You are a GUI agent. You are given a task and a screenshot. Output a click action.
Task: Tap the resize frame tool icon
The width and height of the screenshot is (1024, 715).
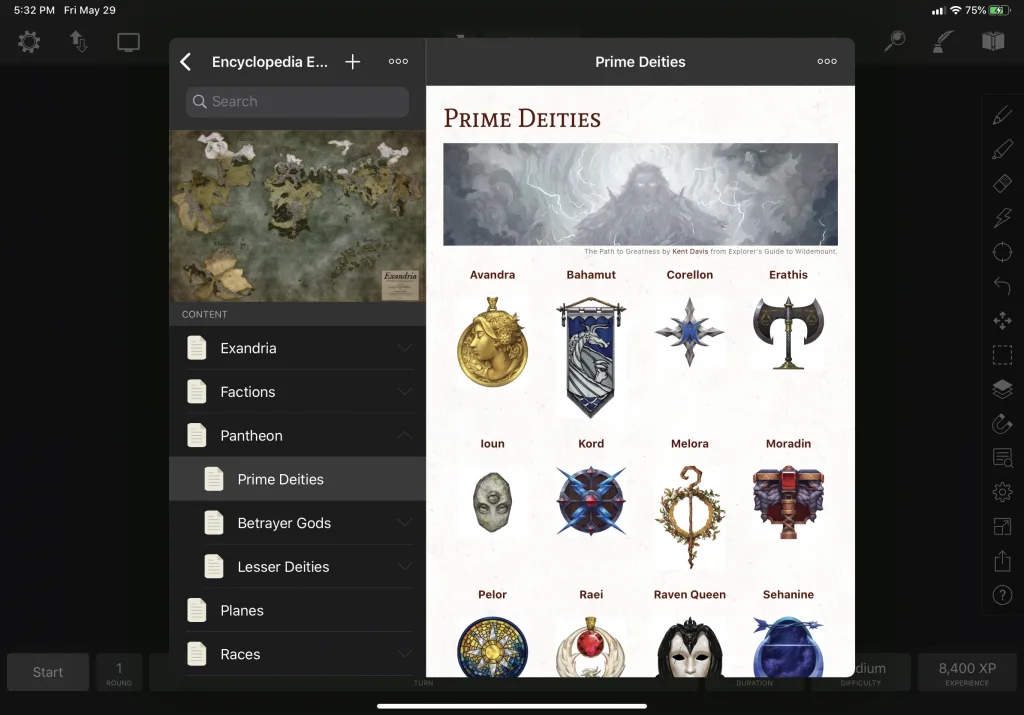click(x=1002, y=526)
